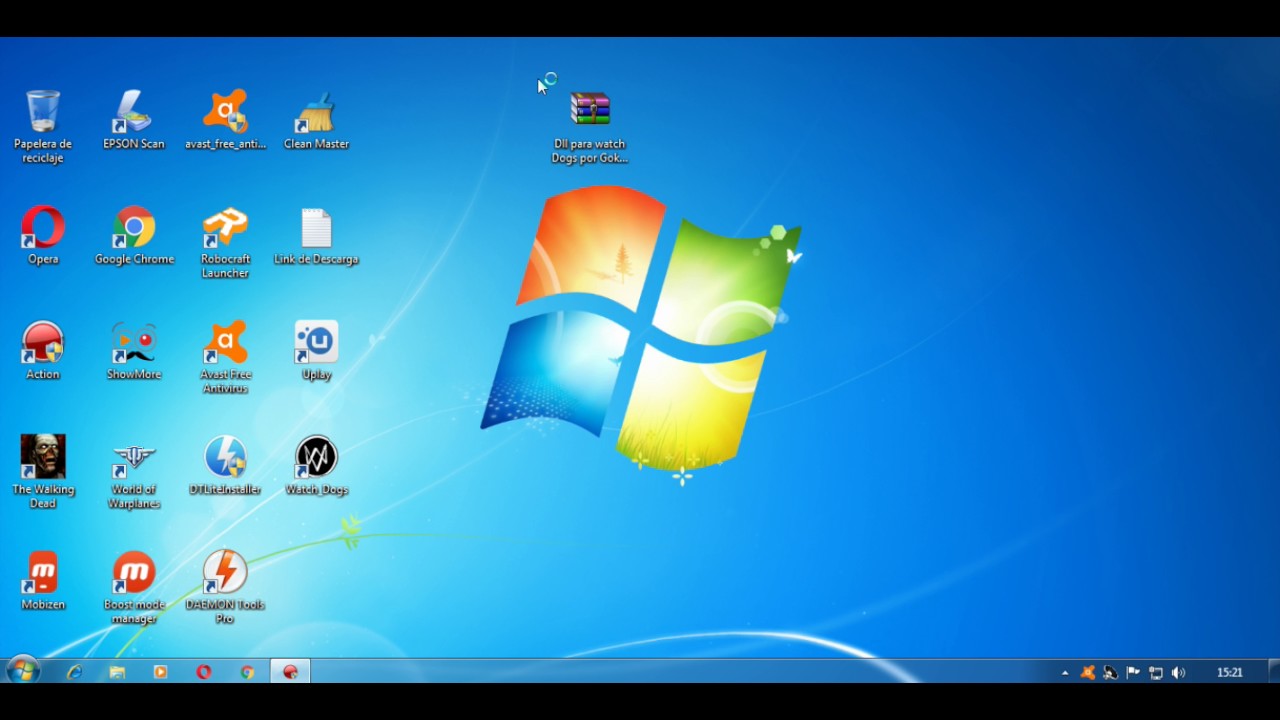Select the Google Chrome desktop shortcut
The width and height of the screenshot is (1280, 720).
pos(134,235)
